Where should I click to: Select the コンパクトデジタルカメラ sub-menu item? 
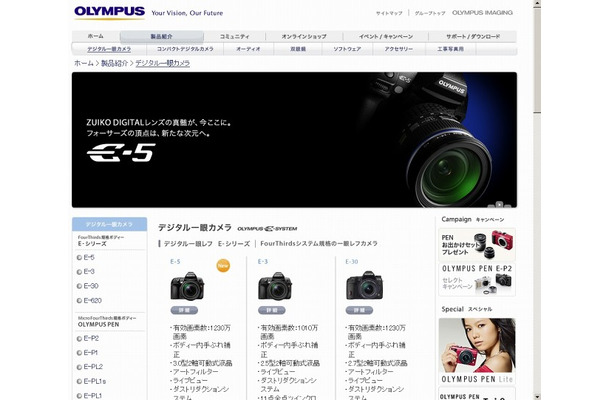[184, 48]
